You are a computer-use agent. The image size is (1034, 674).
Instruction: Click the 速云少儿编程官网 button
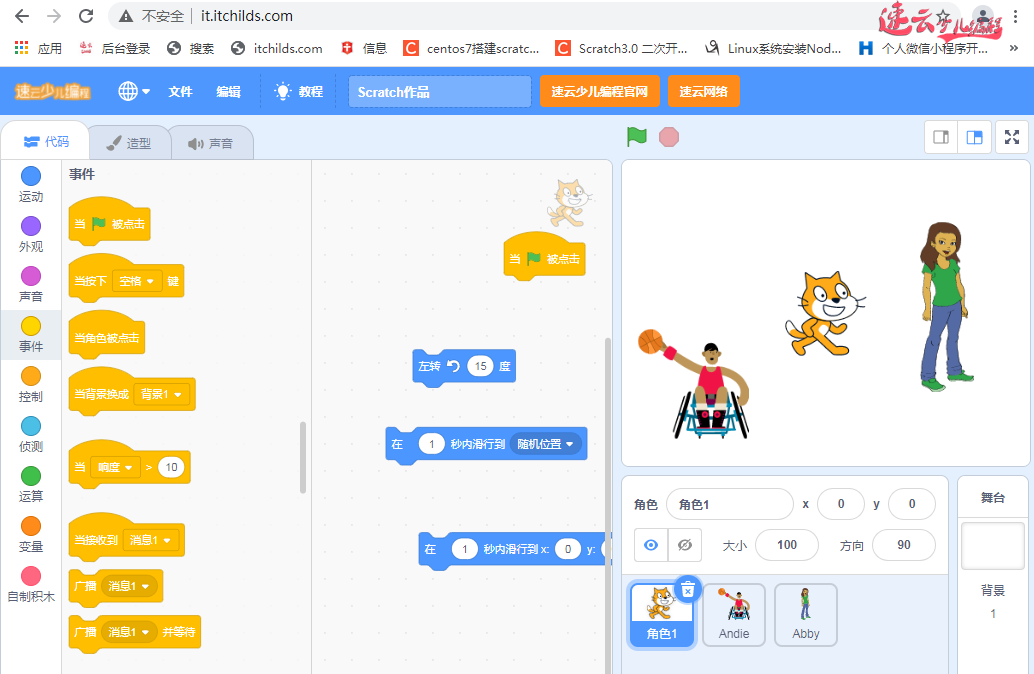(599, 91)
